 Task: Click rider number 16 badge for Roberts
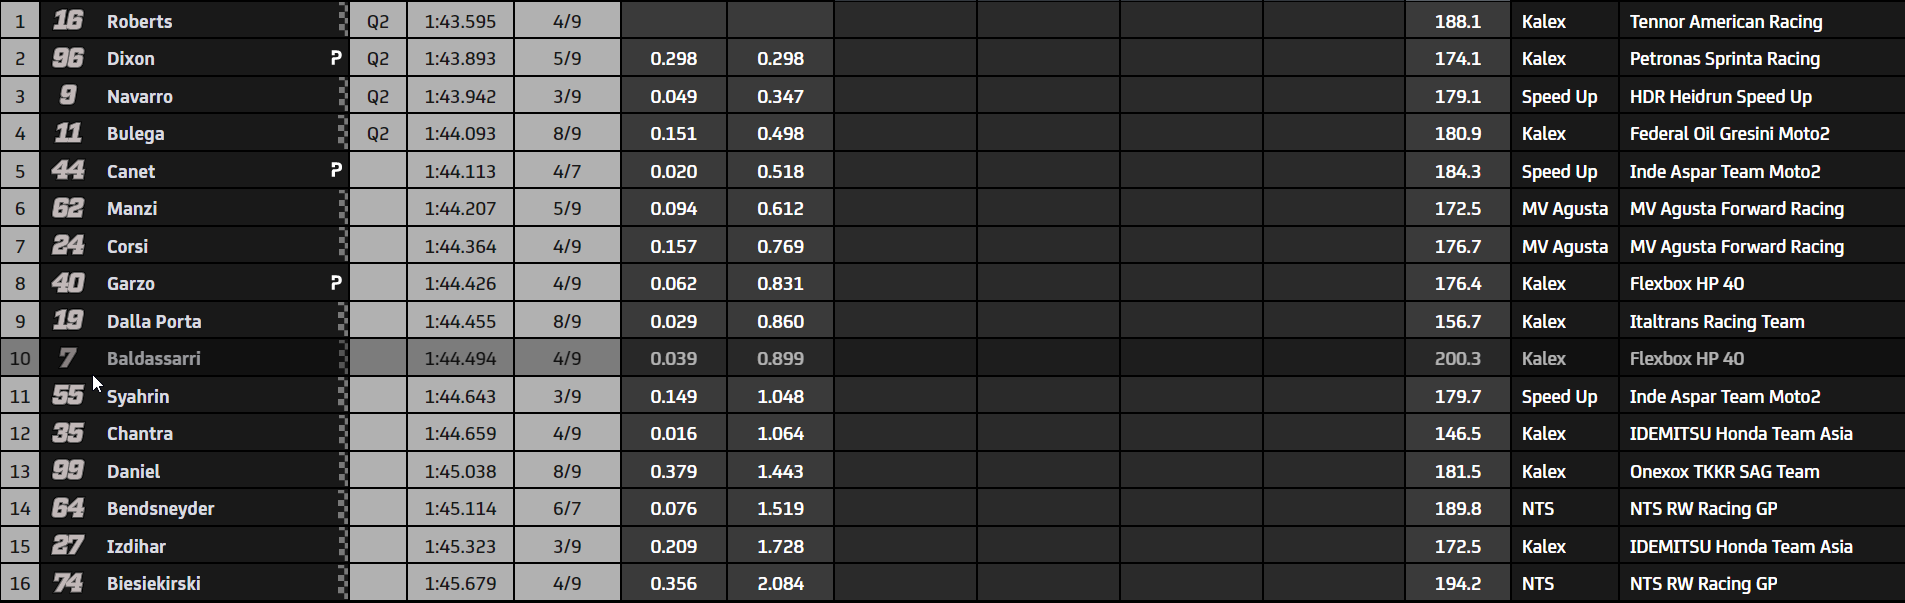pos(68,20)
